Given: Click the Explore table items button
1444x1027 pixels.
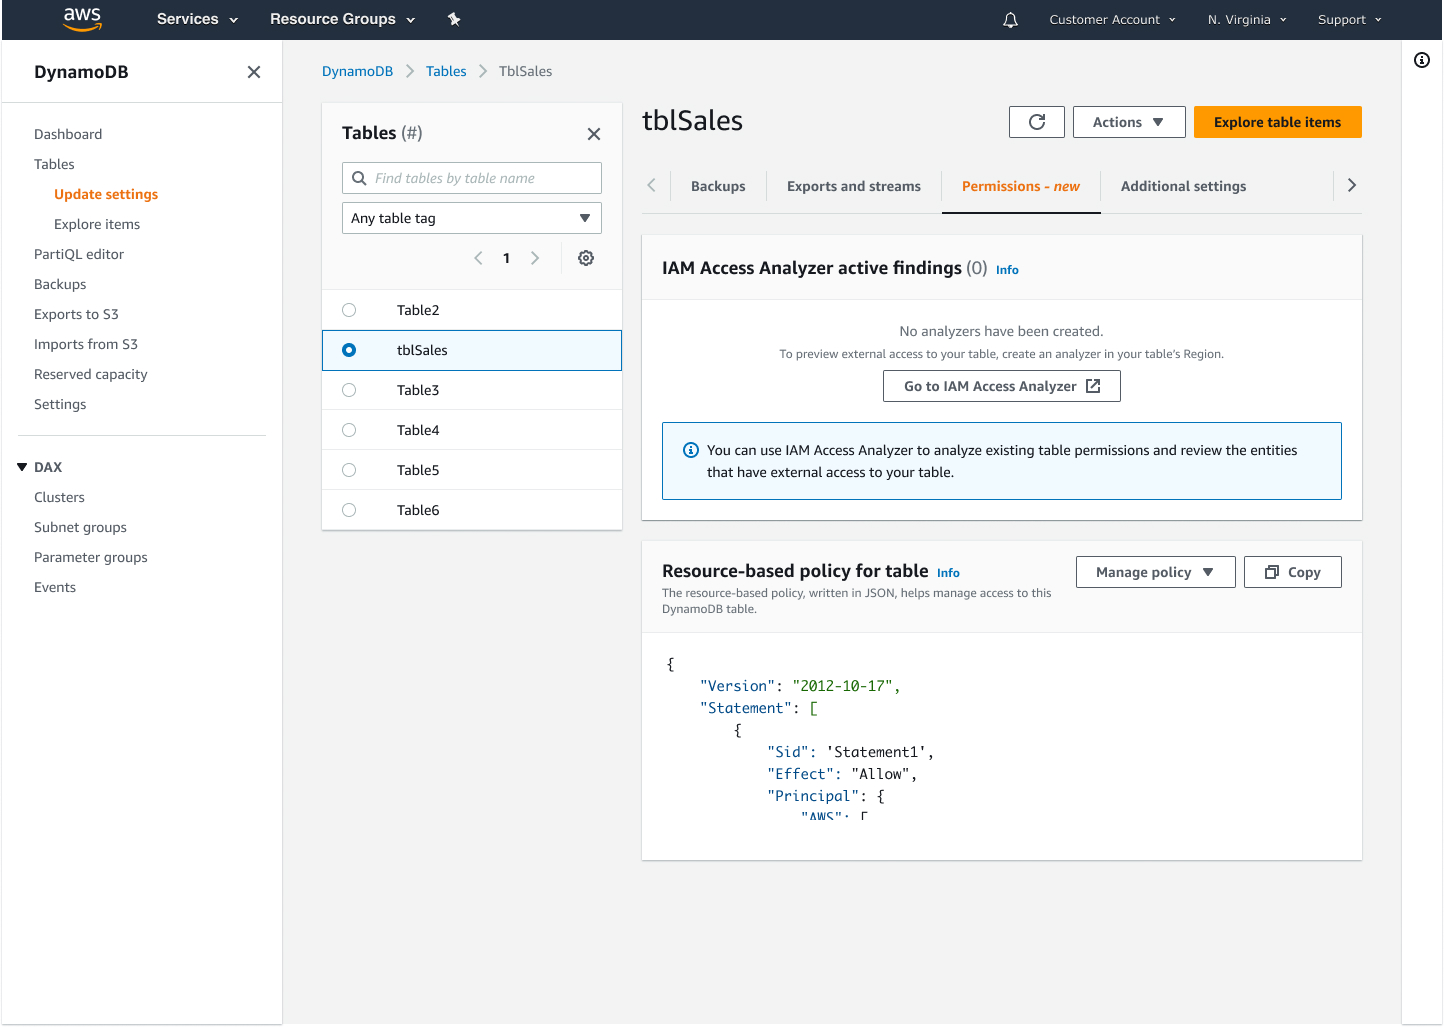Looking at the screenshot, I should pos(1277,121).
